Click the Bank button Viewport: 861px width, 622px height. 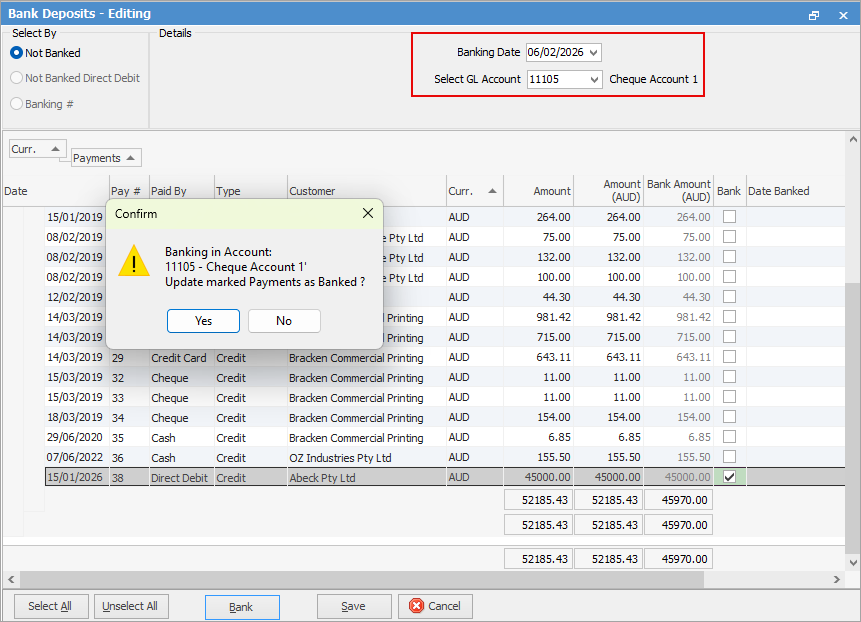click(242, 607)
